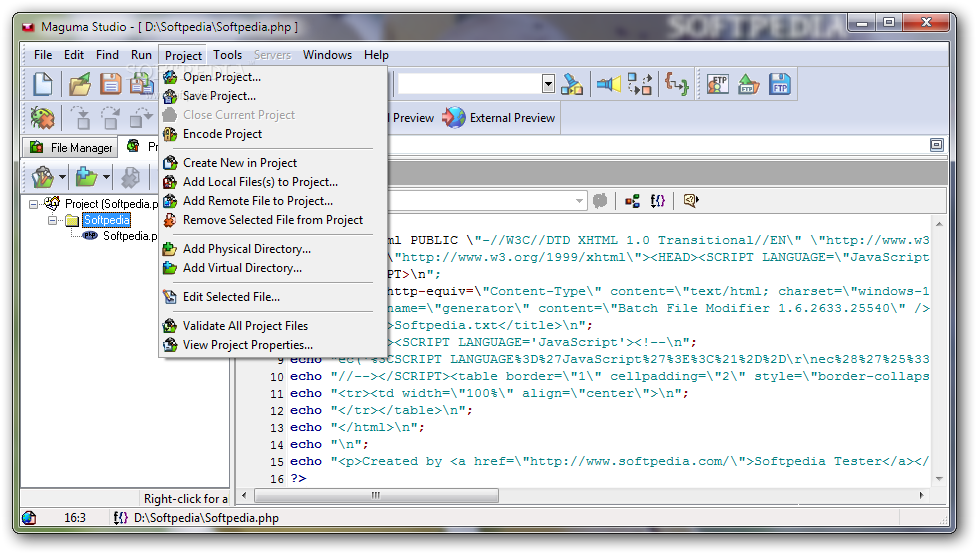Click the New File toolbar icon
The image size is (977, 554).
tap(42, 84)
